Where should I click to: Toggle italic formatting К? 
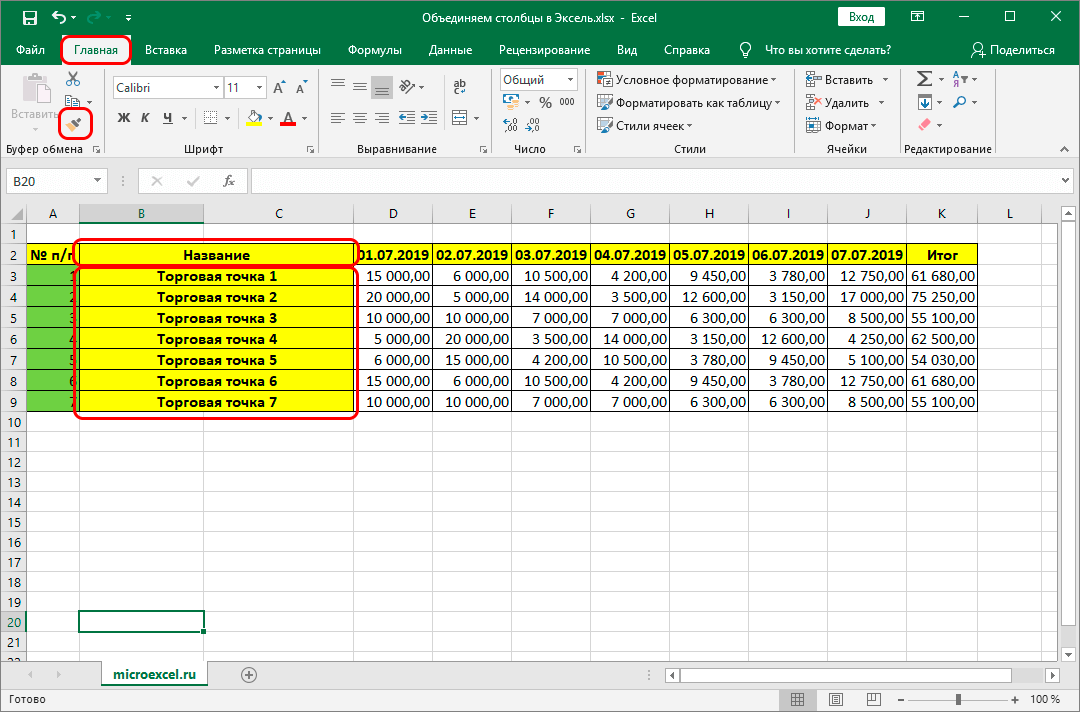145,118
